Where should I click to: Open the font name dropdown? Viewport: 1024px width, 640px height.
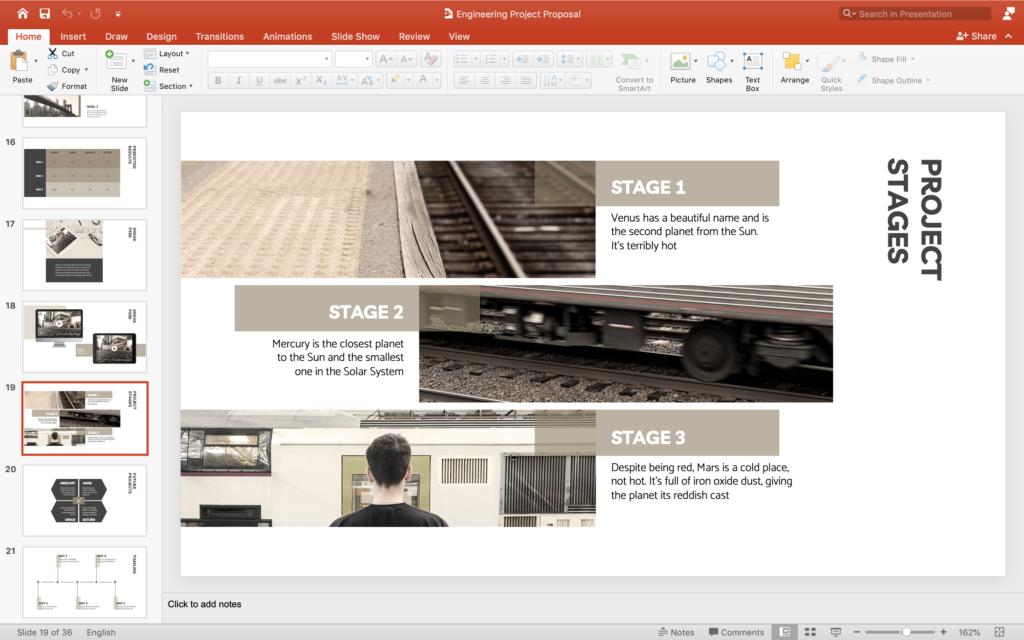tap(327, 59)
